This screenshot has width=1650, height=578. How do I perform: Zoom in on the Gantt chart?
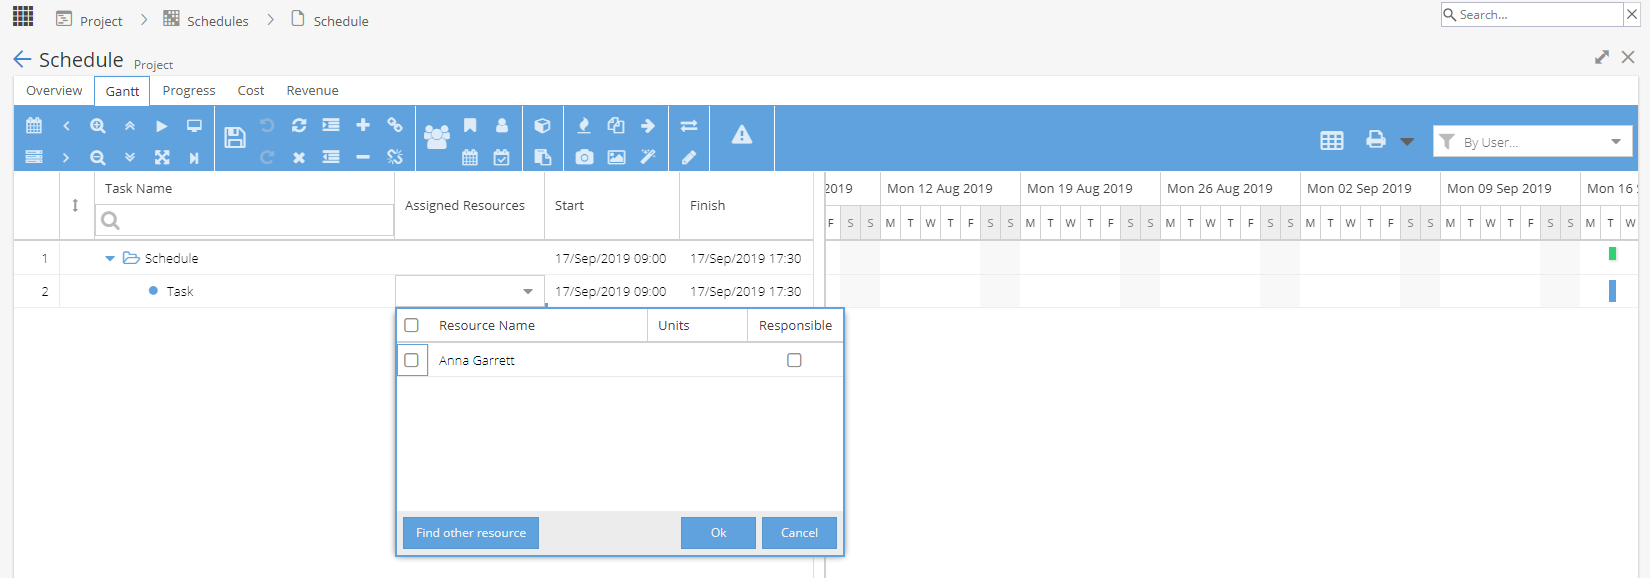point(98,126)
